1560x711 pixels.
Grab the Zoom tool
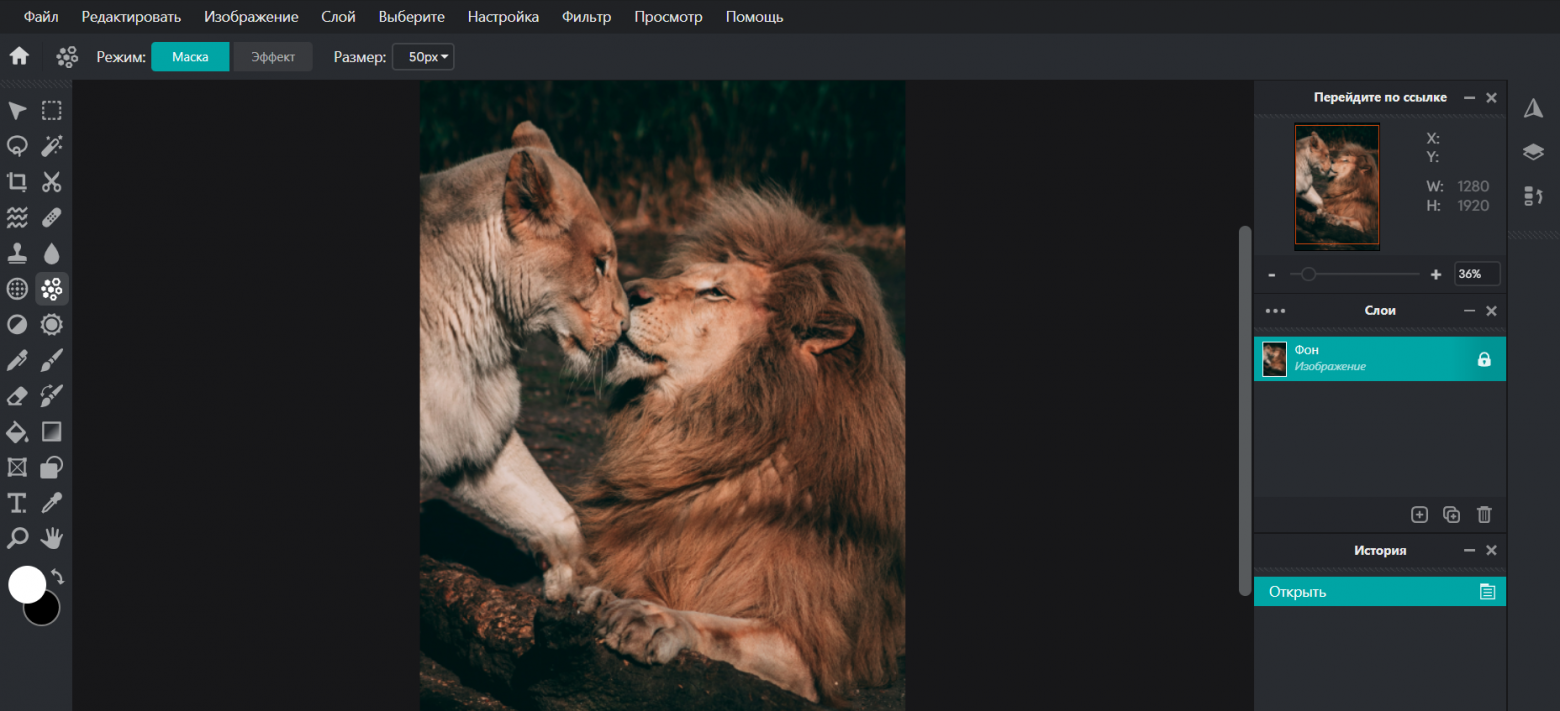click(16, 538)
